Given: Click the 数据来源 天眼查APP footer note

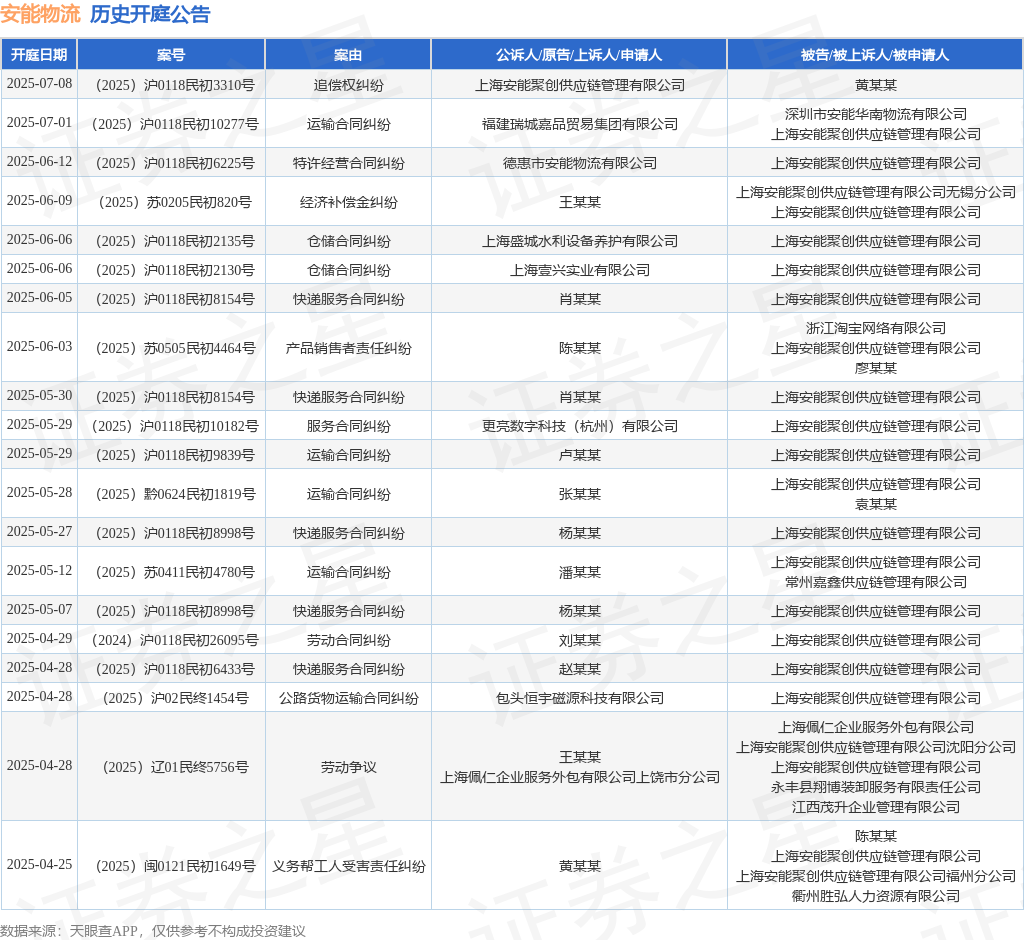Looking at the screenshot, I should [152, 931].
